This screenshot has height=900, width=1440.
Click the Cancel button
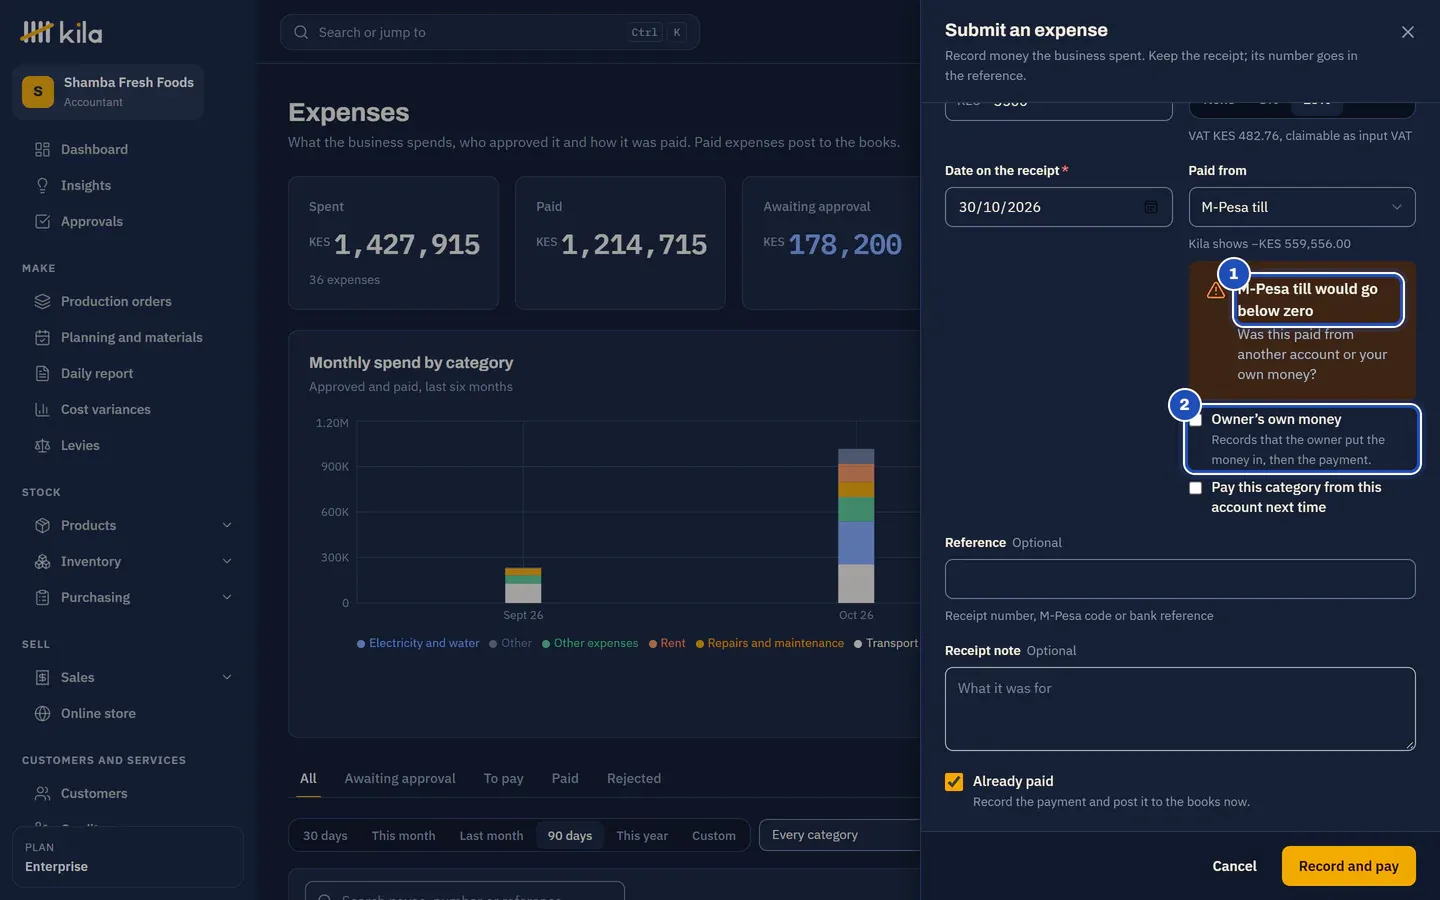point(1235,867)
